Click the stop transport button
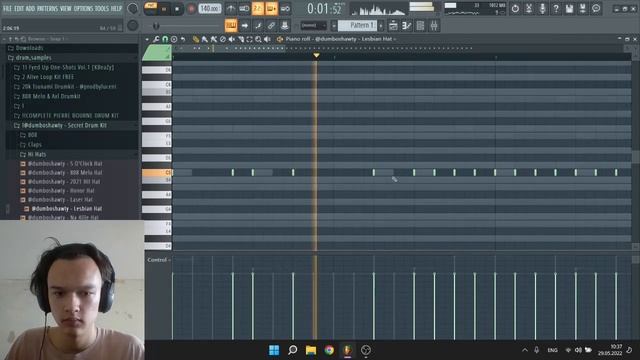This screenshot has width=640, height=360. click(177, 9)
